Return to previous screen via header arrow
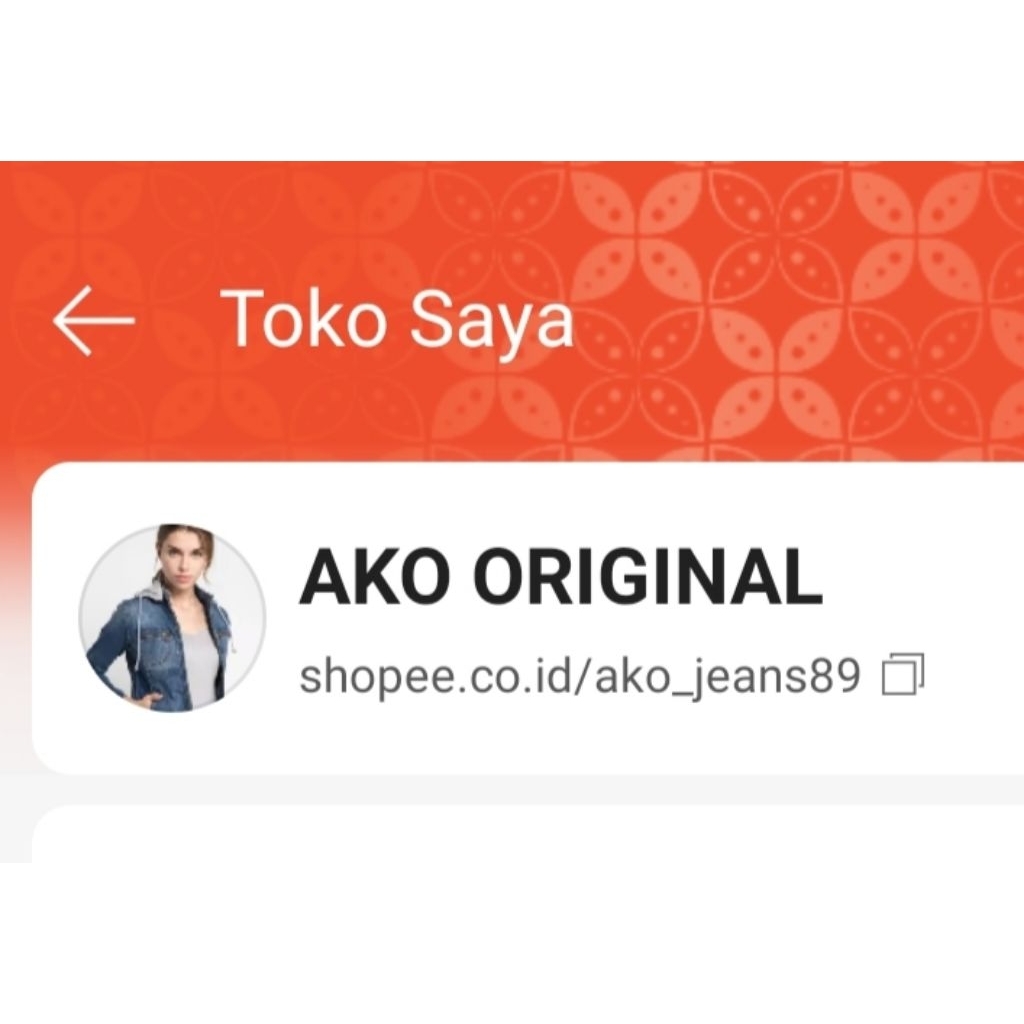 coord(93,320)
